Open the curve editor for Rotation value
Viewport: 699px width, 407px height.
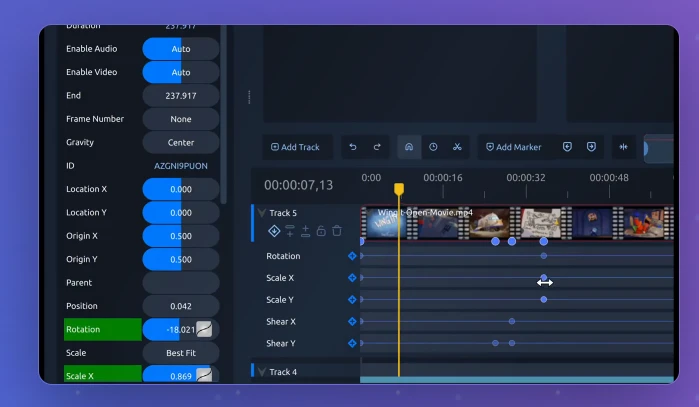click(x=204, y=329)
